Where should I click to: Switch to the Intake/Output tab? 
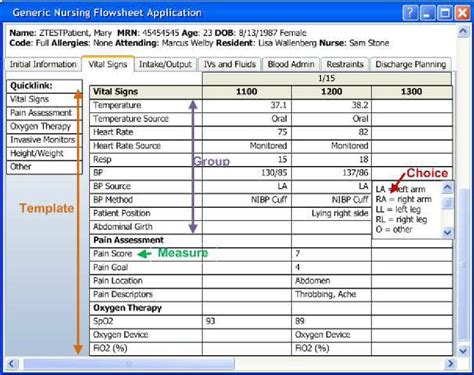click(x=165, y=64)
